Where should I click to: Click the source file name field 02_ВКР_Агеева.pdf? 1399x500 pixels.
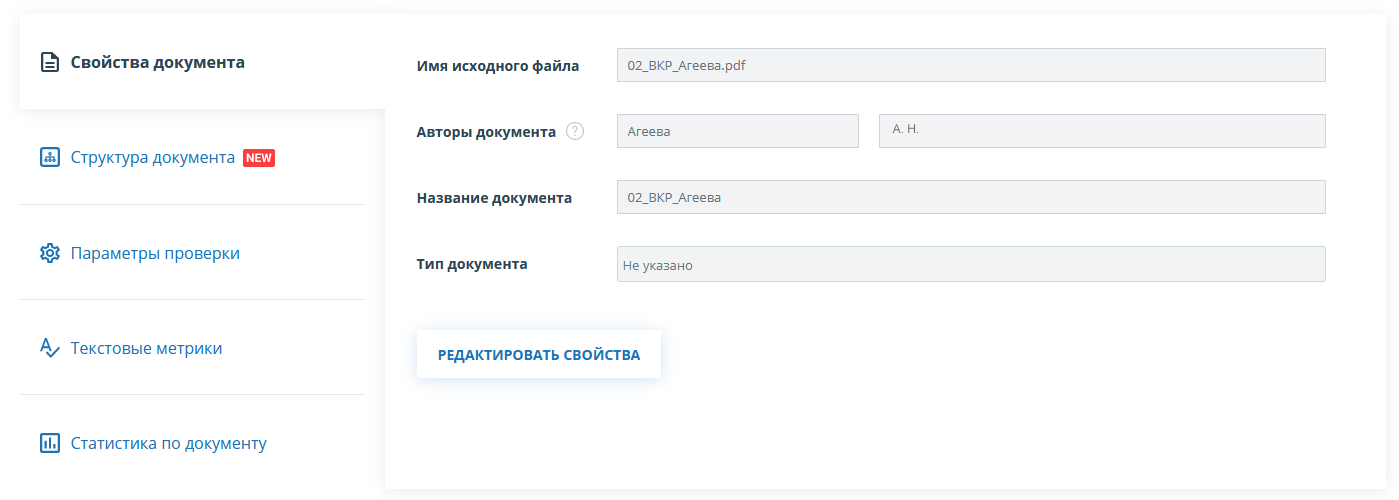coord(970,65)
